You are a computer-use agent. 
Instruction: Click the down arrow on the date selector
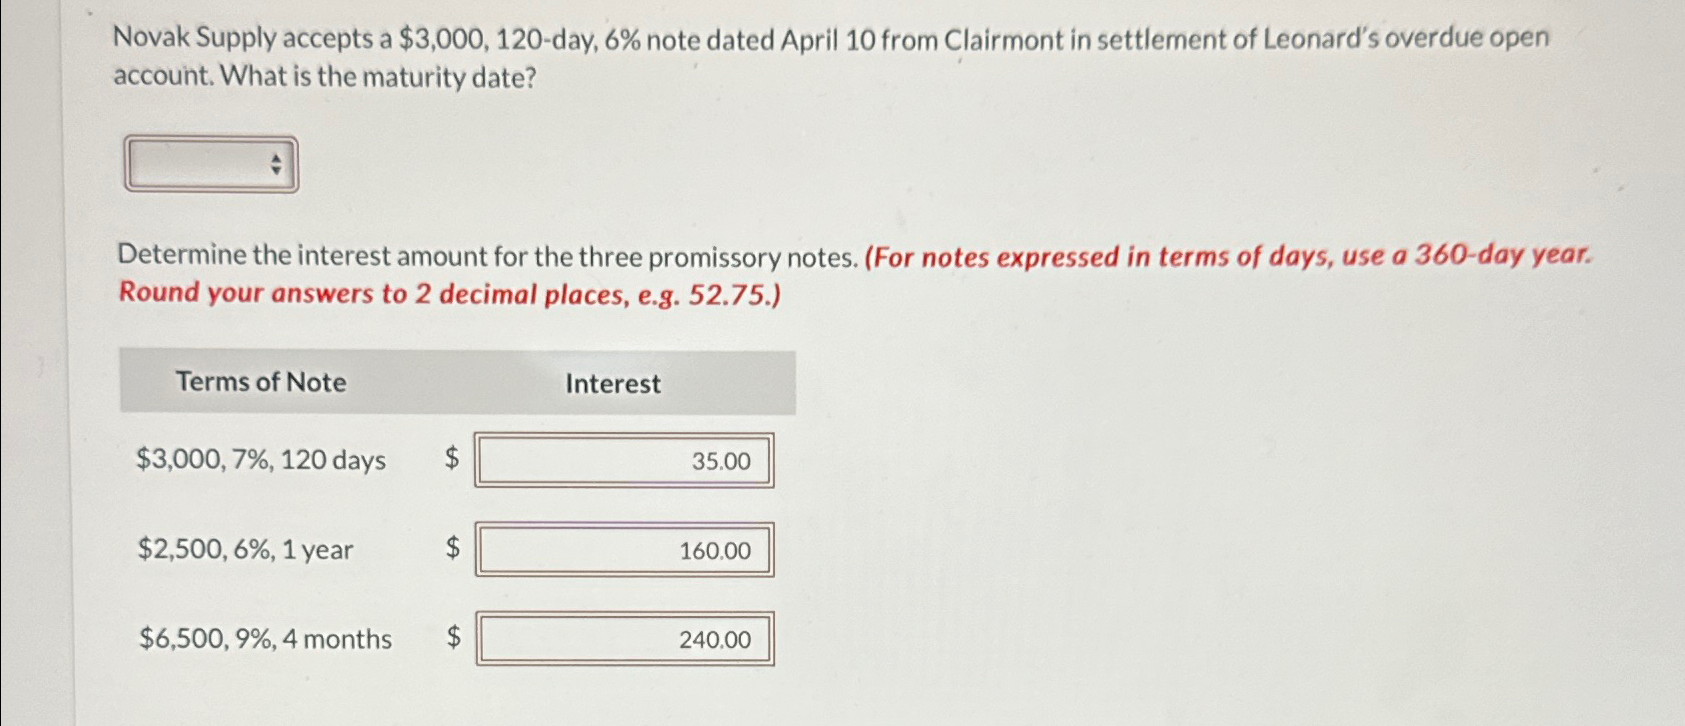(x=276, y=169)
